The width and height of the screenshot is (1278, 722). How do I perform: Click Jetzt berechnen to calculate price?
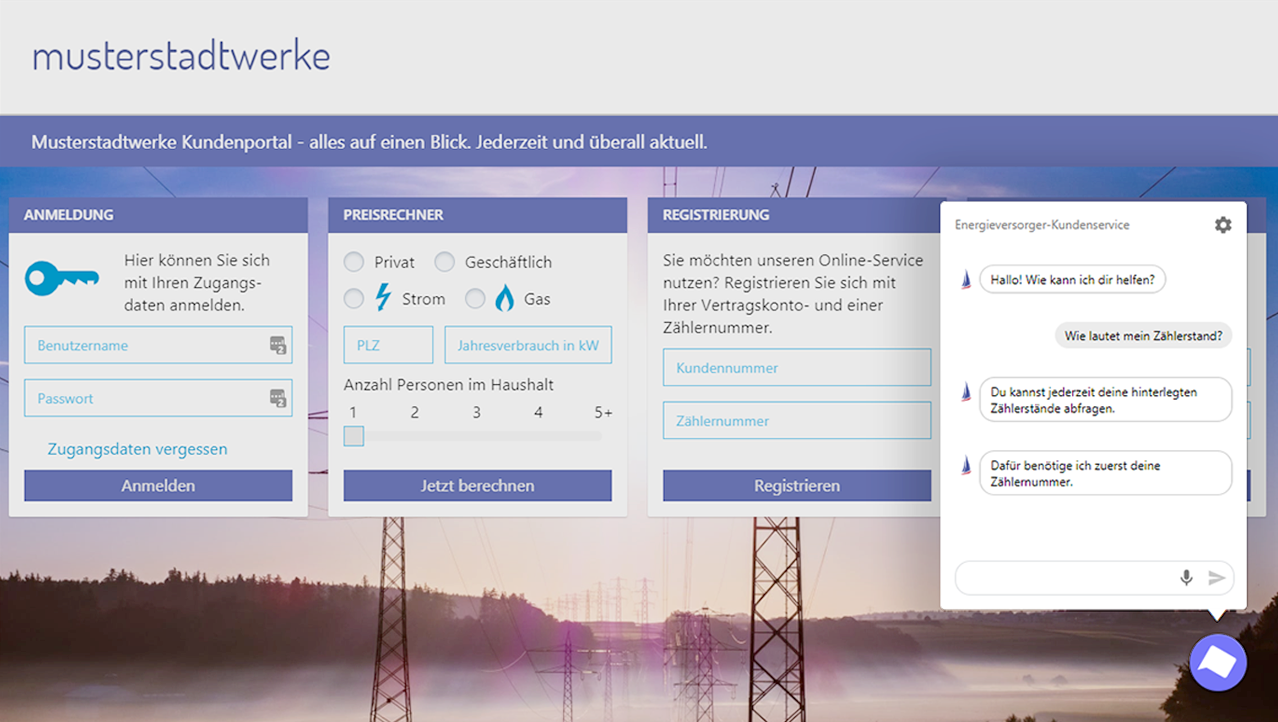(478, 486)
